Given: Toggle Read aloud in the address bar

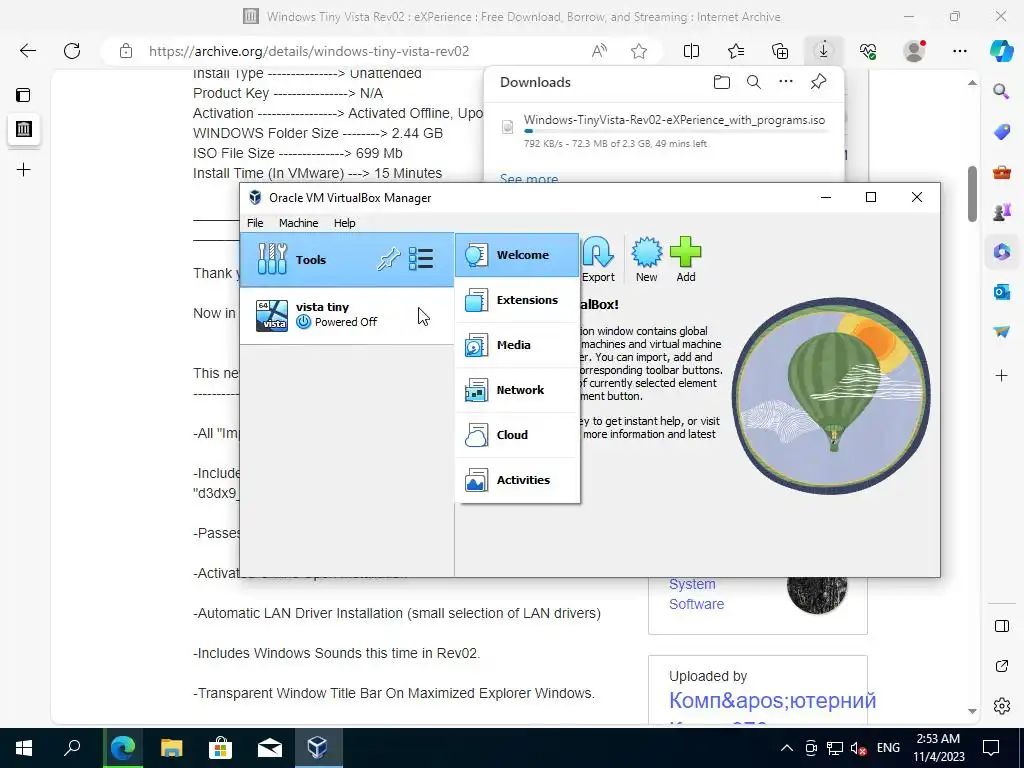Looking at the screenshot, I should point(599,51).
